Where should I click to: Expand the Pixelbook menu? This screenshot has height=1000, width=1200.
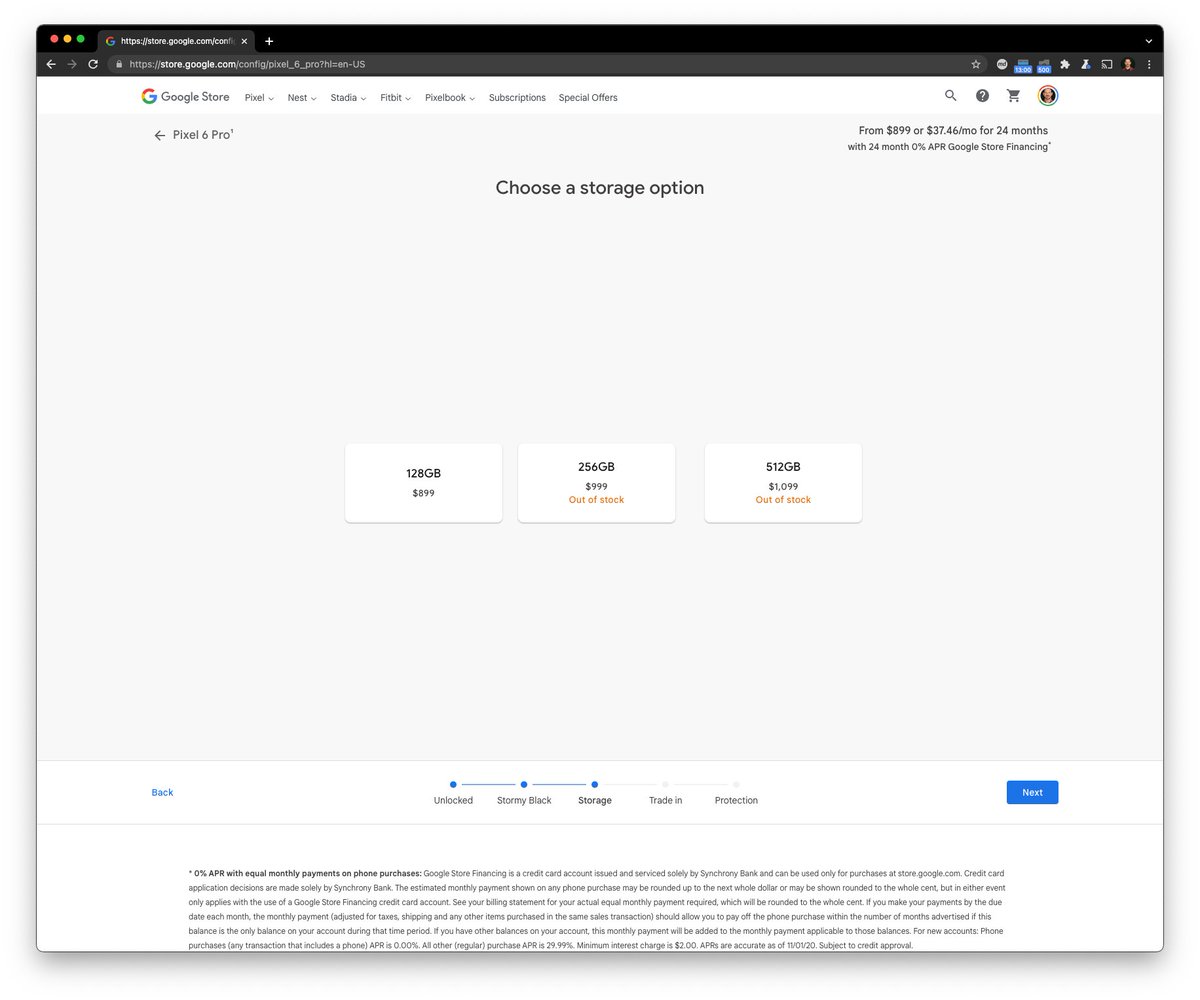pos(450,98)
